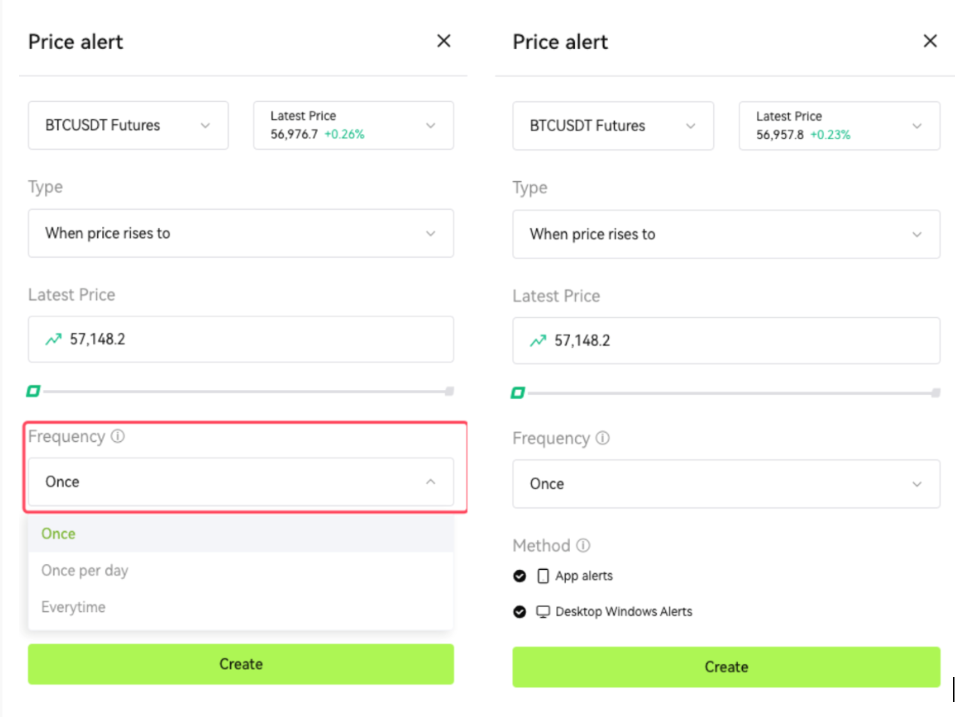
Task: Open the right Type dropdown 'When price rises to'
Action: 726,234
